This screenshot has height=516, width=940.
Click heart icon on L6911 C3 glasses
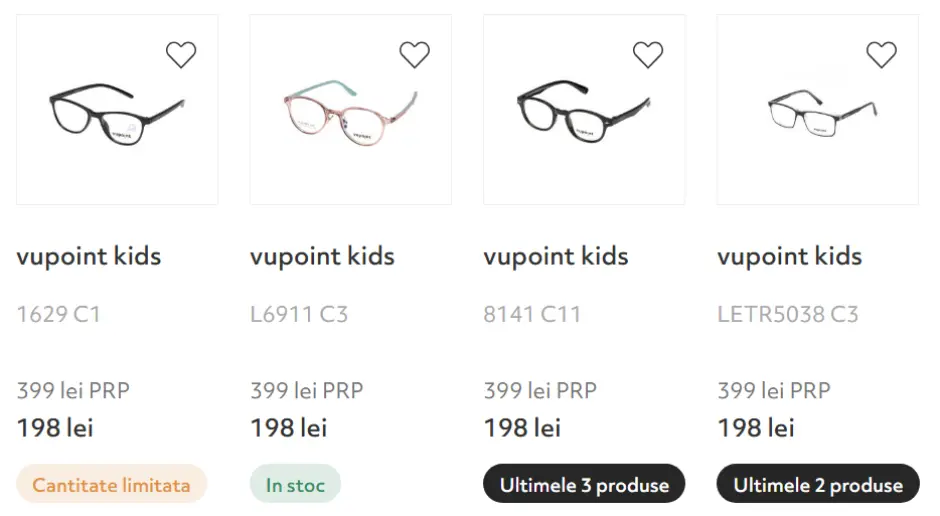414,55
